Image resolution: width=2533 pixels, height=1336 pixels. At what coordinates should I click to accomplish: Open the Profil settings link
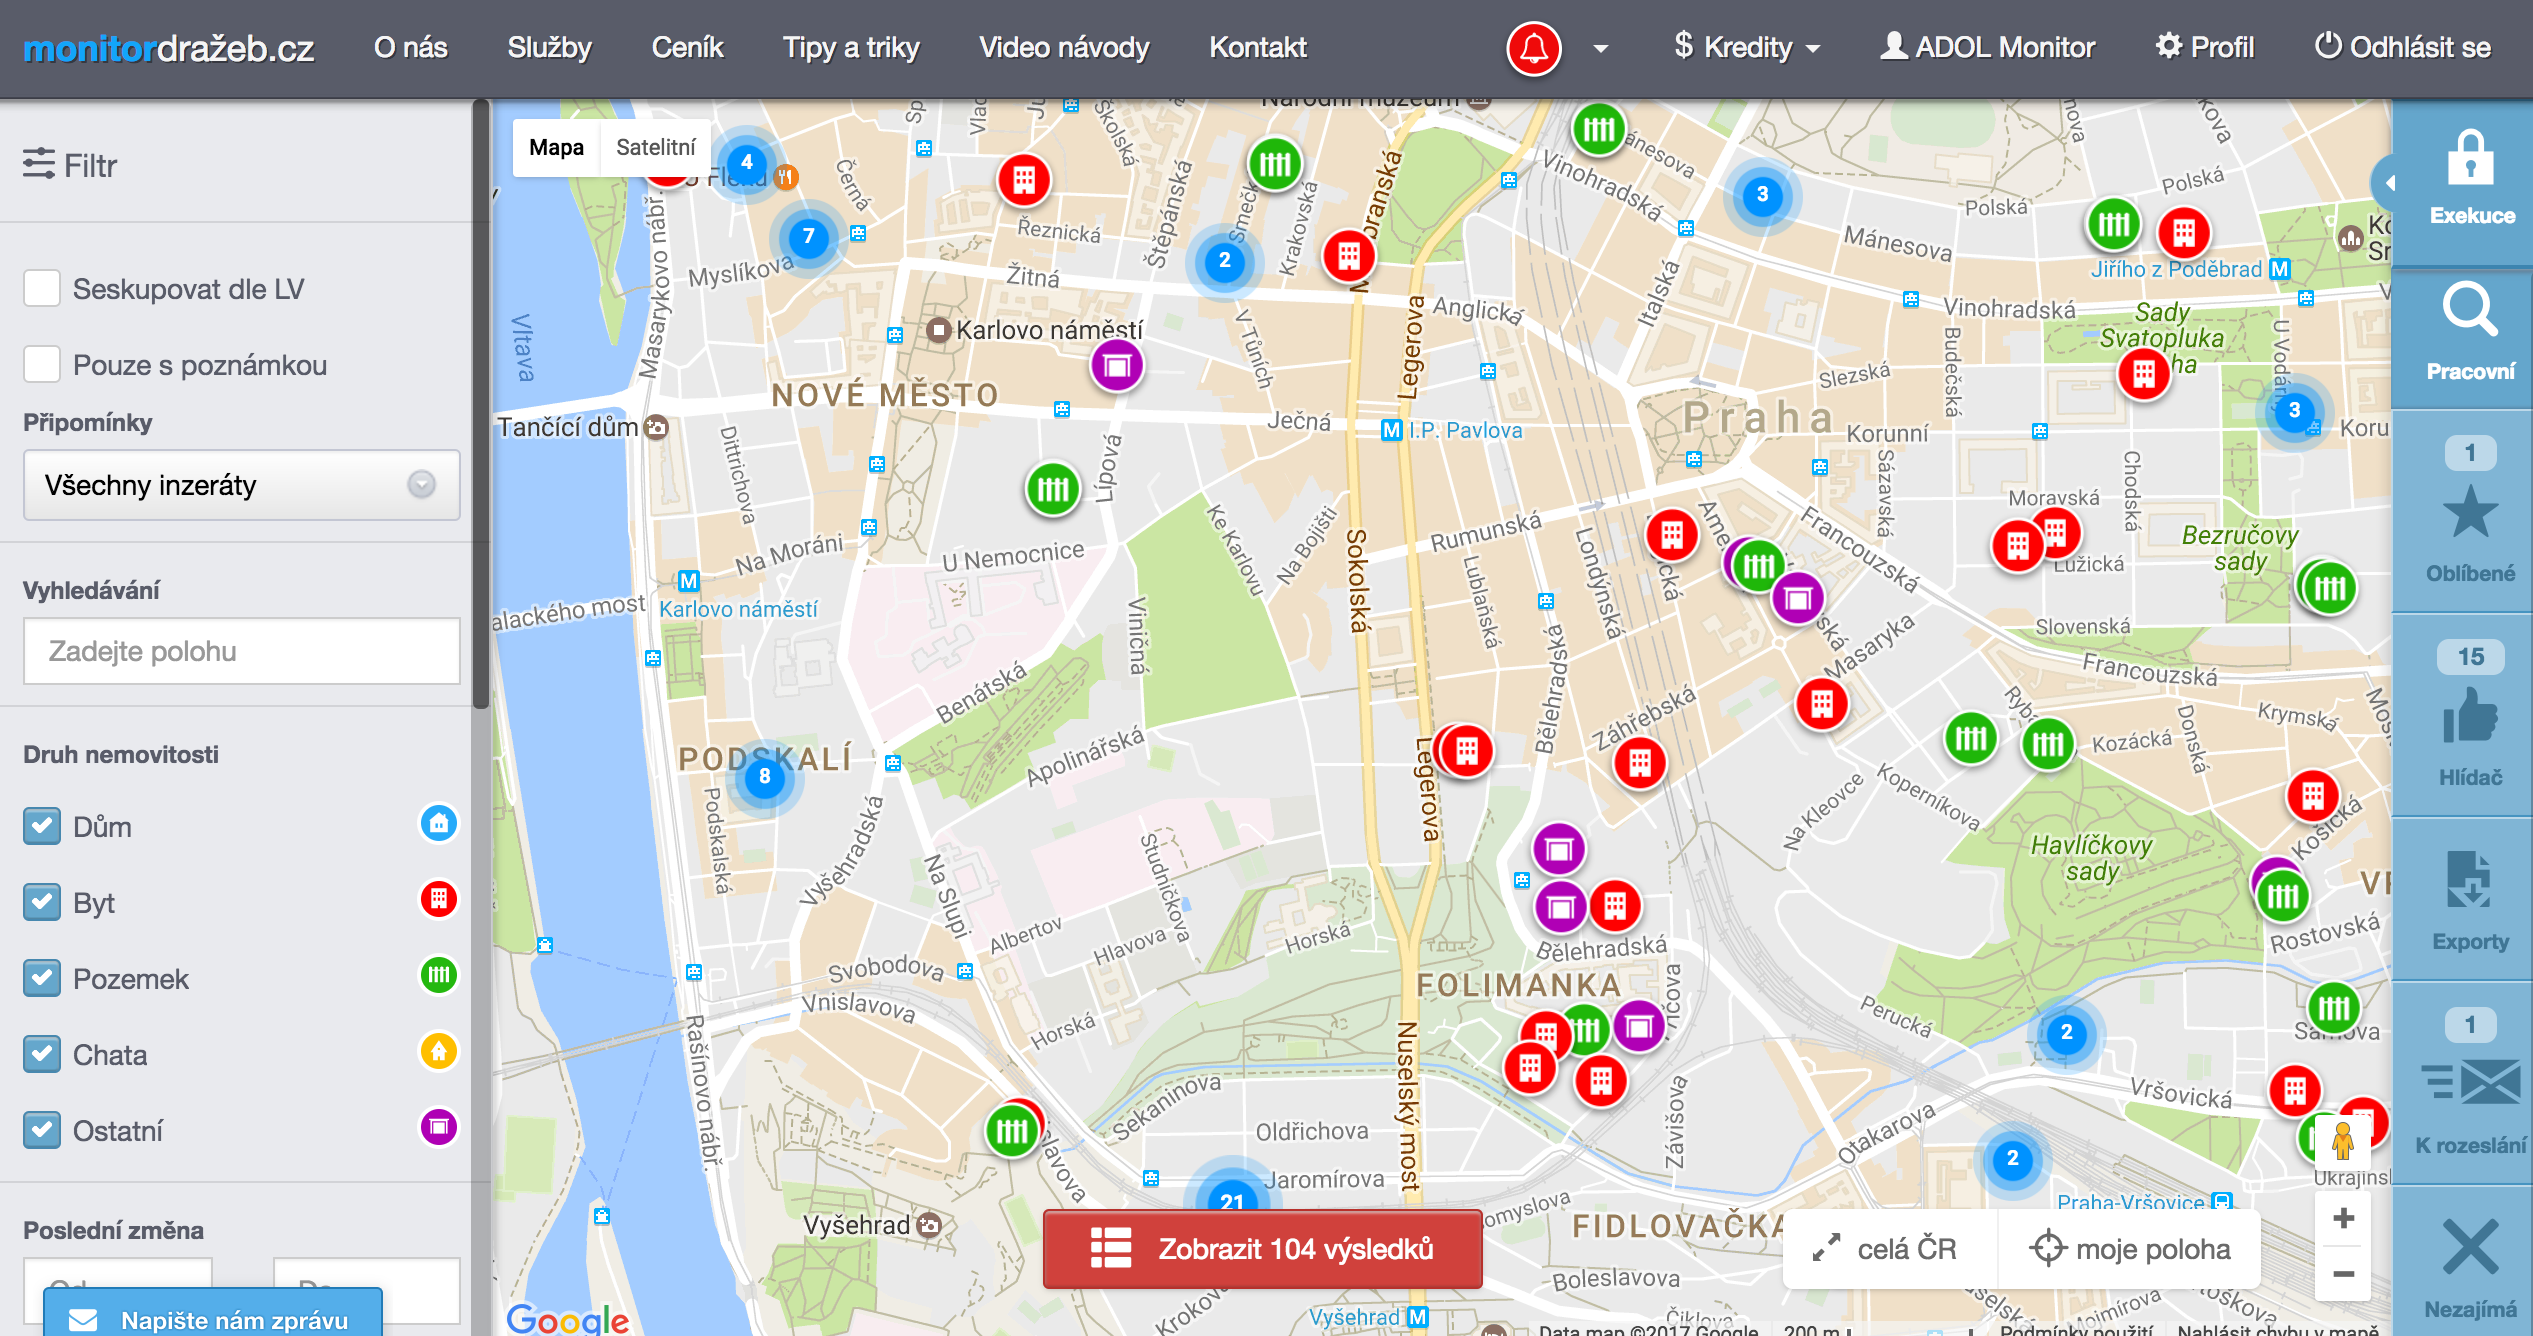[x=2204, y=47]
